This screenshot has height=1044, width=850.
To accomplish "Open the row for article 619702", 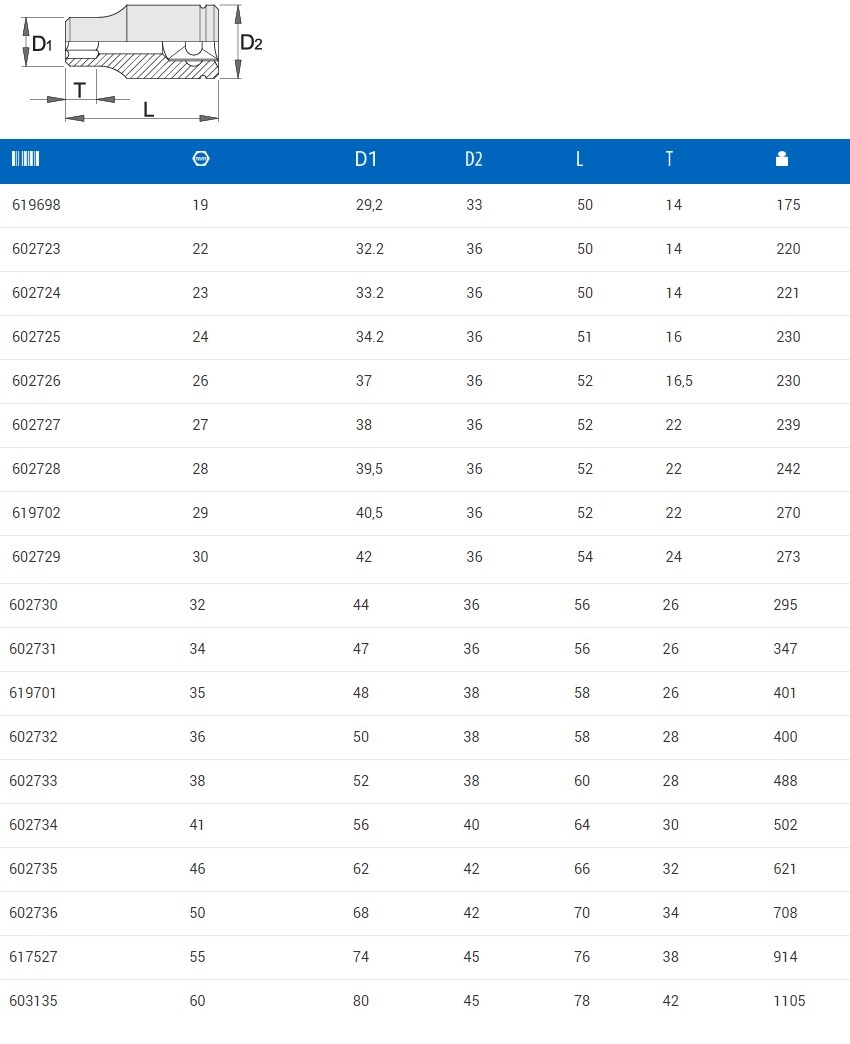I will 36,513.
